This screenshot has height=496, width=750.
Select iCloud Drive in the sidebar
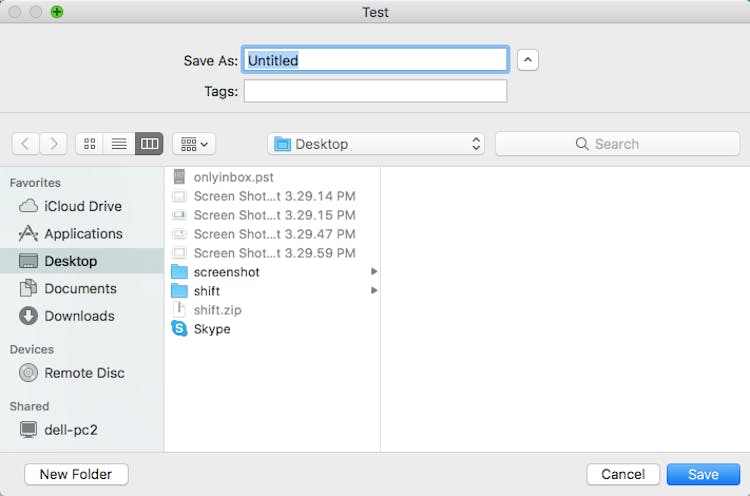coord(82,206)
